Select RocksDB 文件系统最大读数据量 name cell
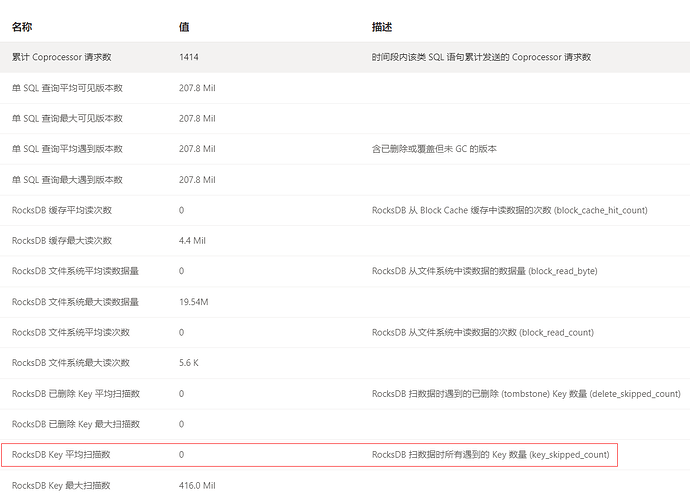The height and width of the screenshot is (497, 690). [x=75, y=302]
